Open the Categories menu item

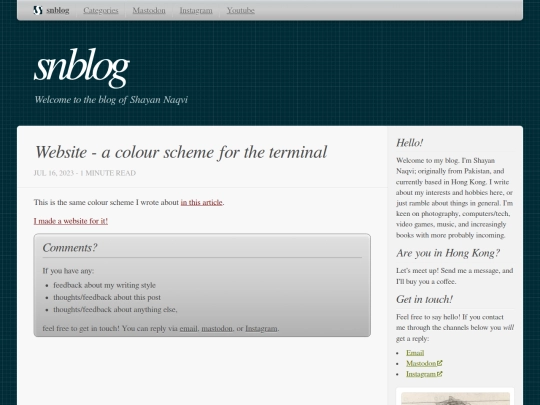click(101, 10)
